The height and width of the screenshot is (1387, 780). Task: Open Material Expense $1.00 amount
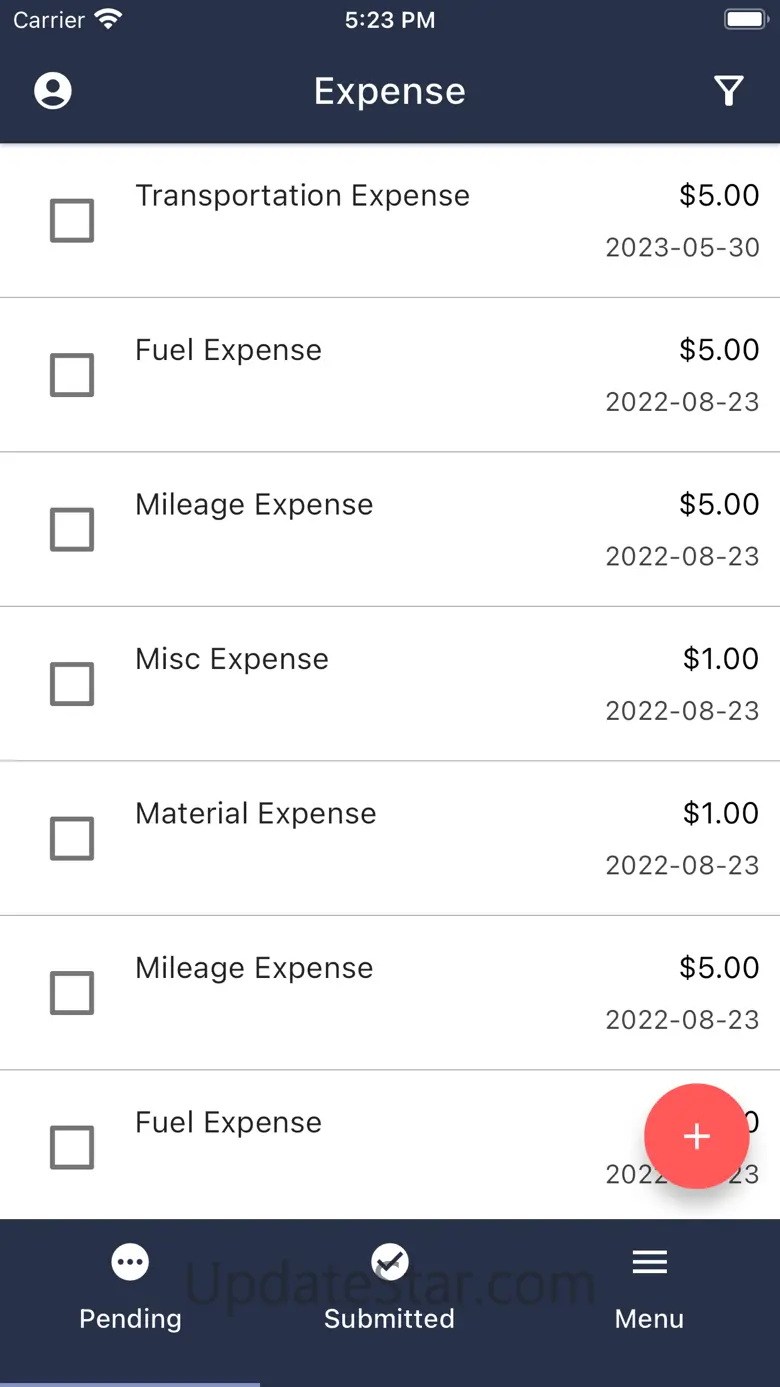(721, 813)
